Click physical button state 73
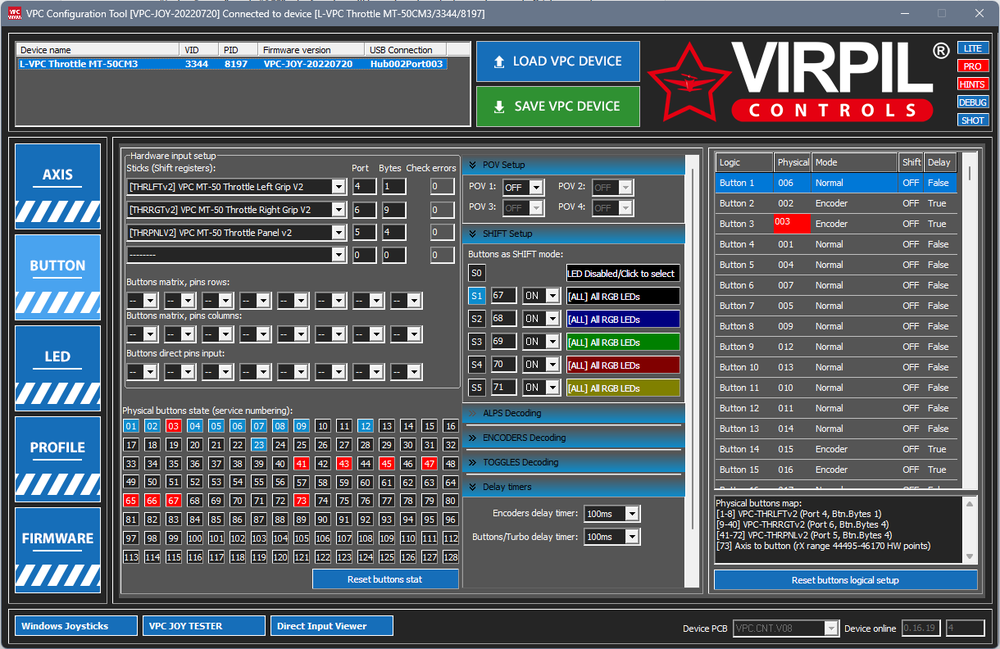Image resolution: width=1000 pixels, height=649 pixels. click(301, 501)
